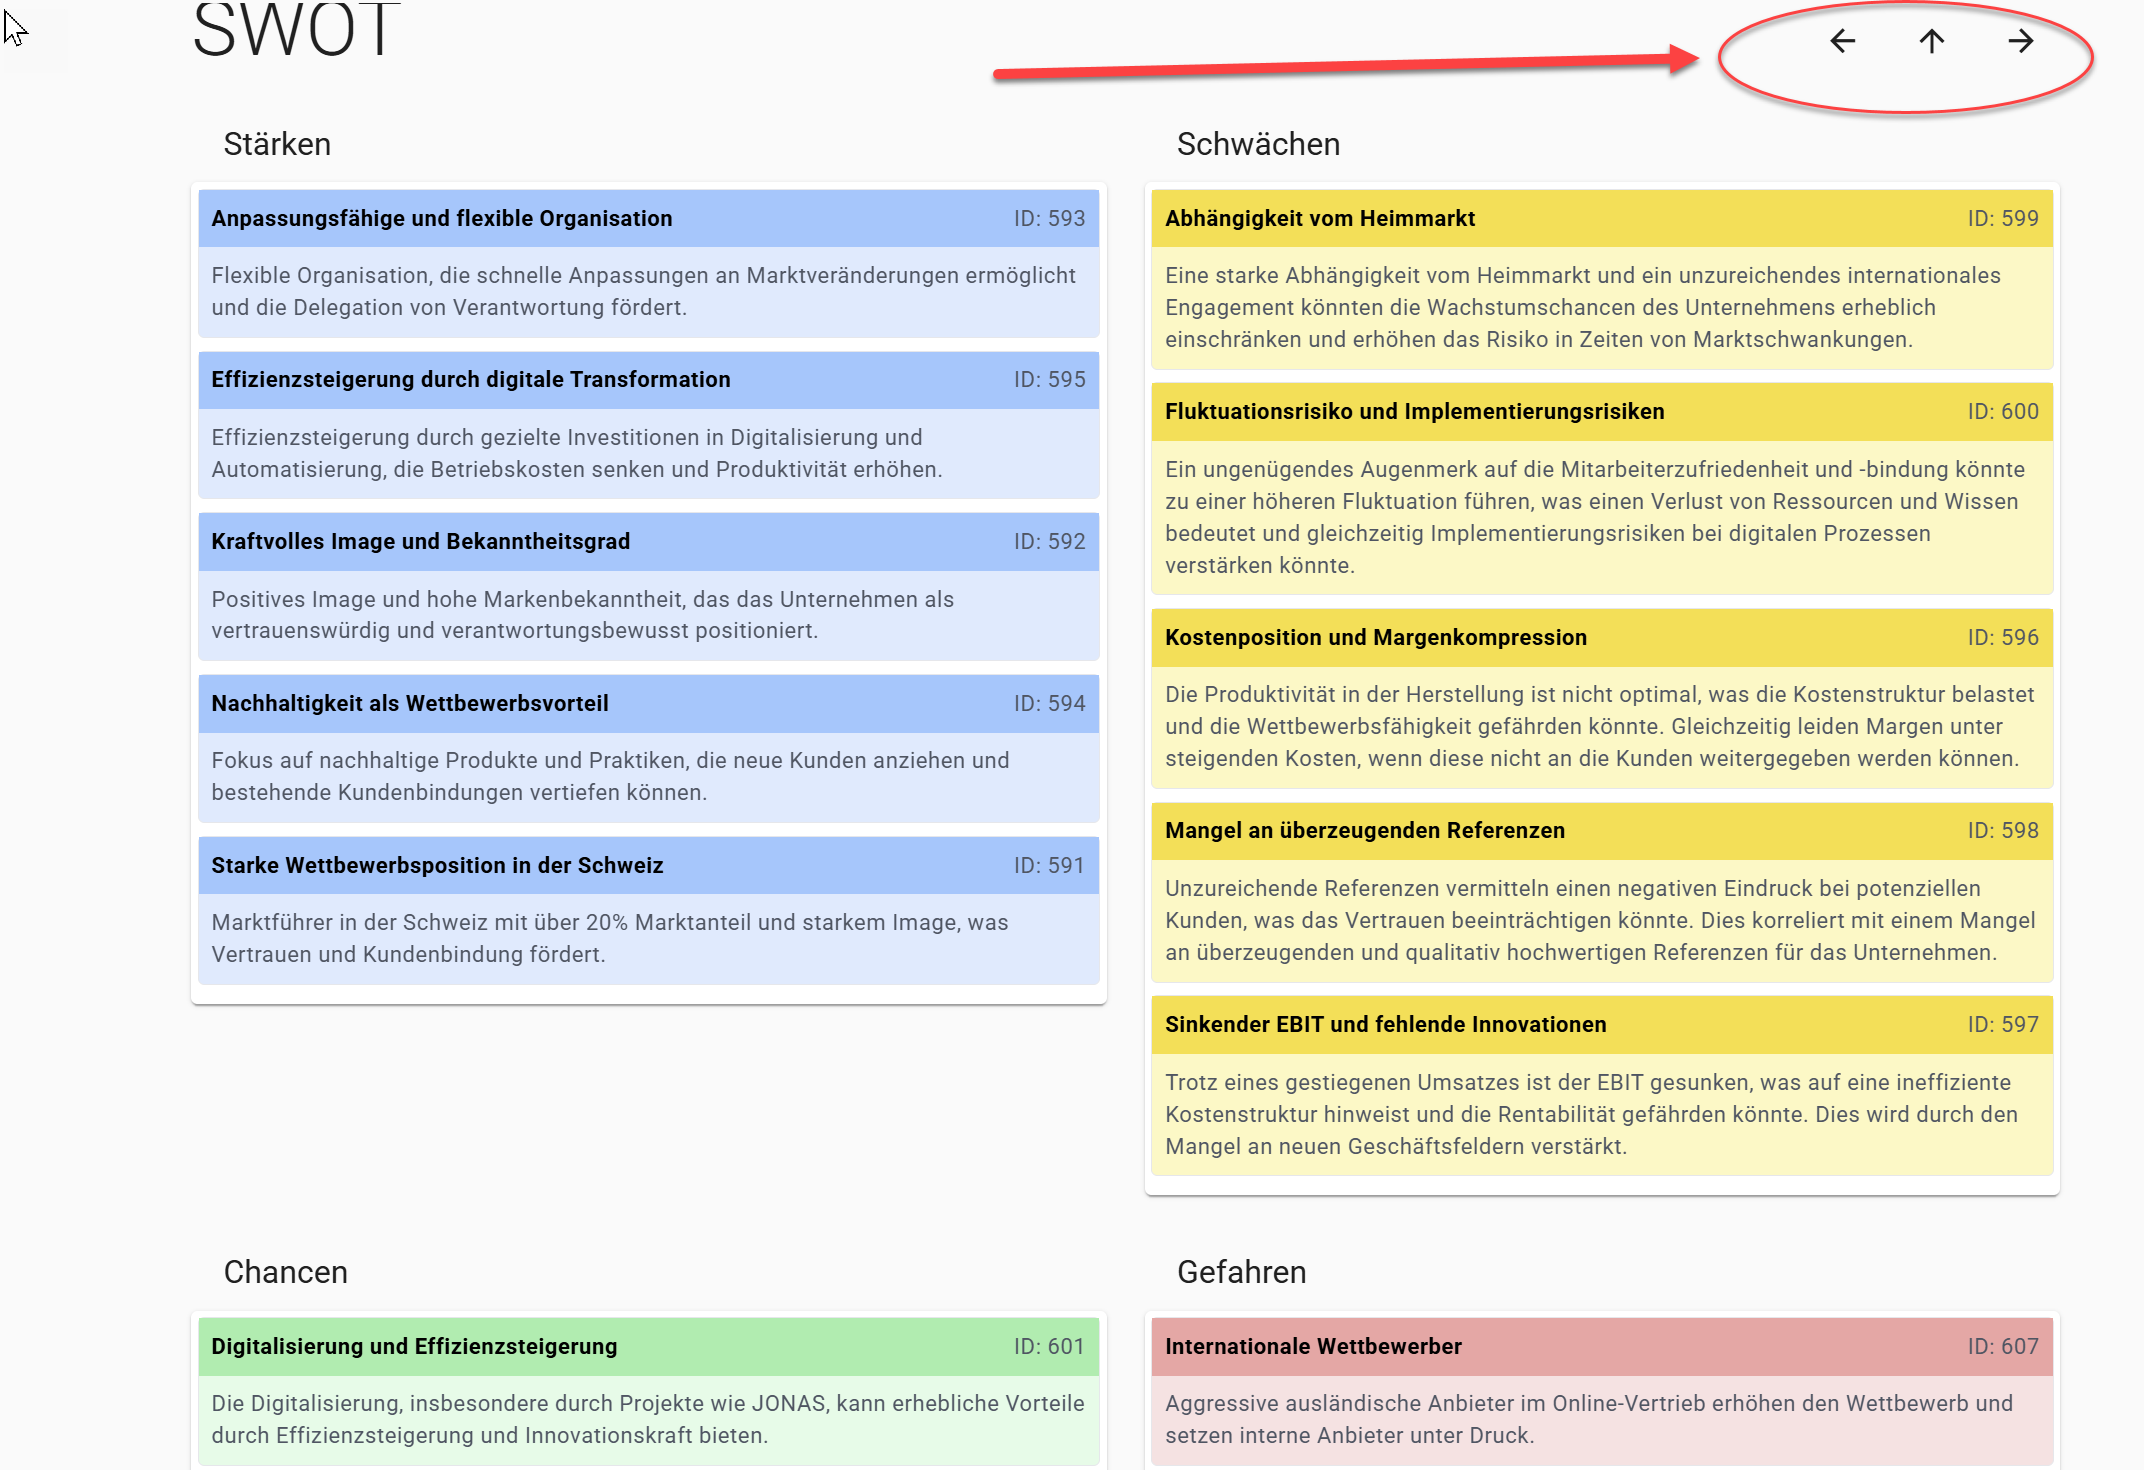Select the Effizienzsteigerung durch digitale Transformation card header

click(470, 380)
